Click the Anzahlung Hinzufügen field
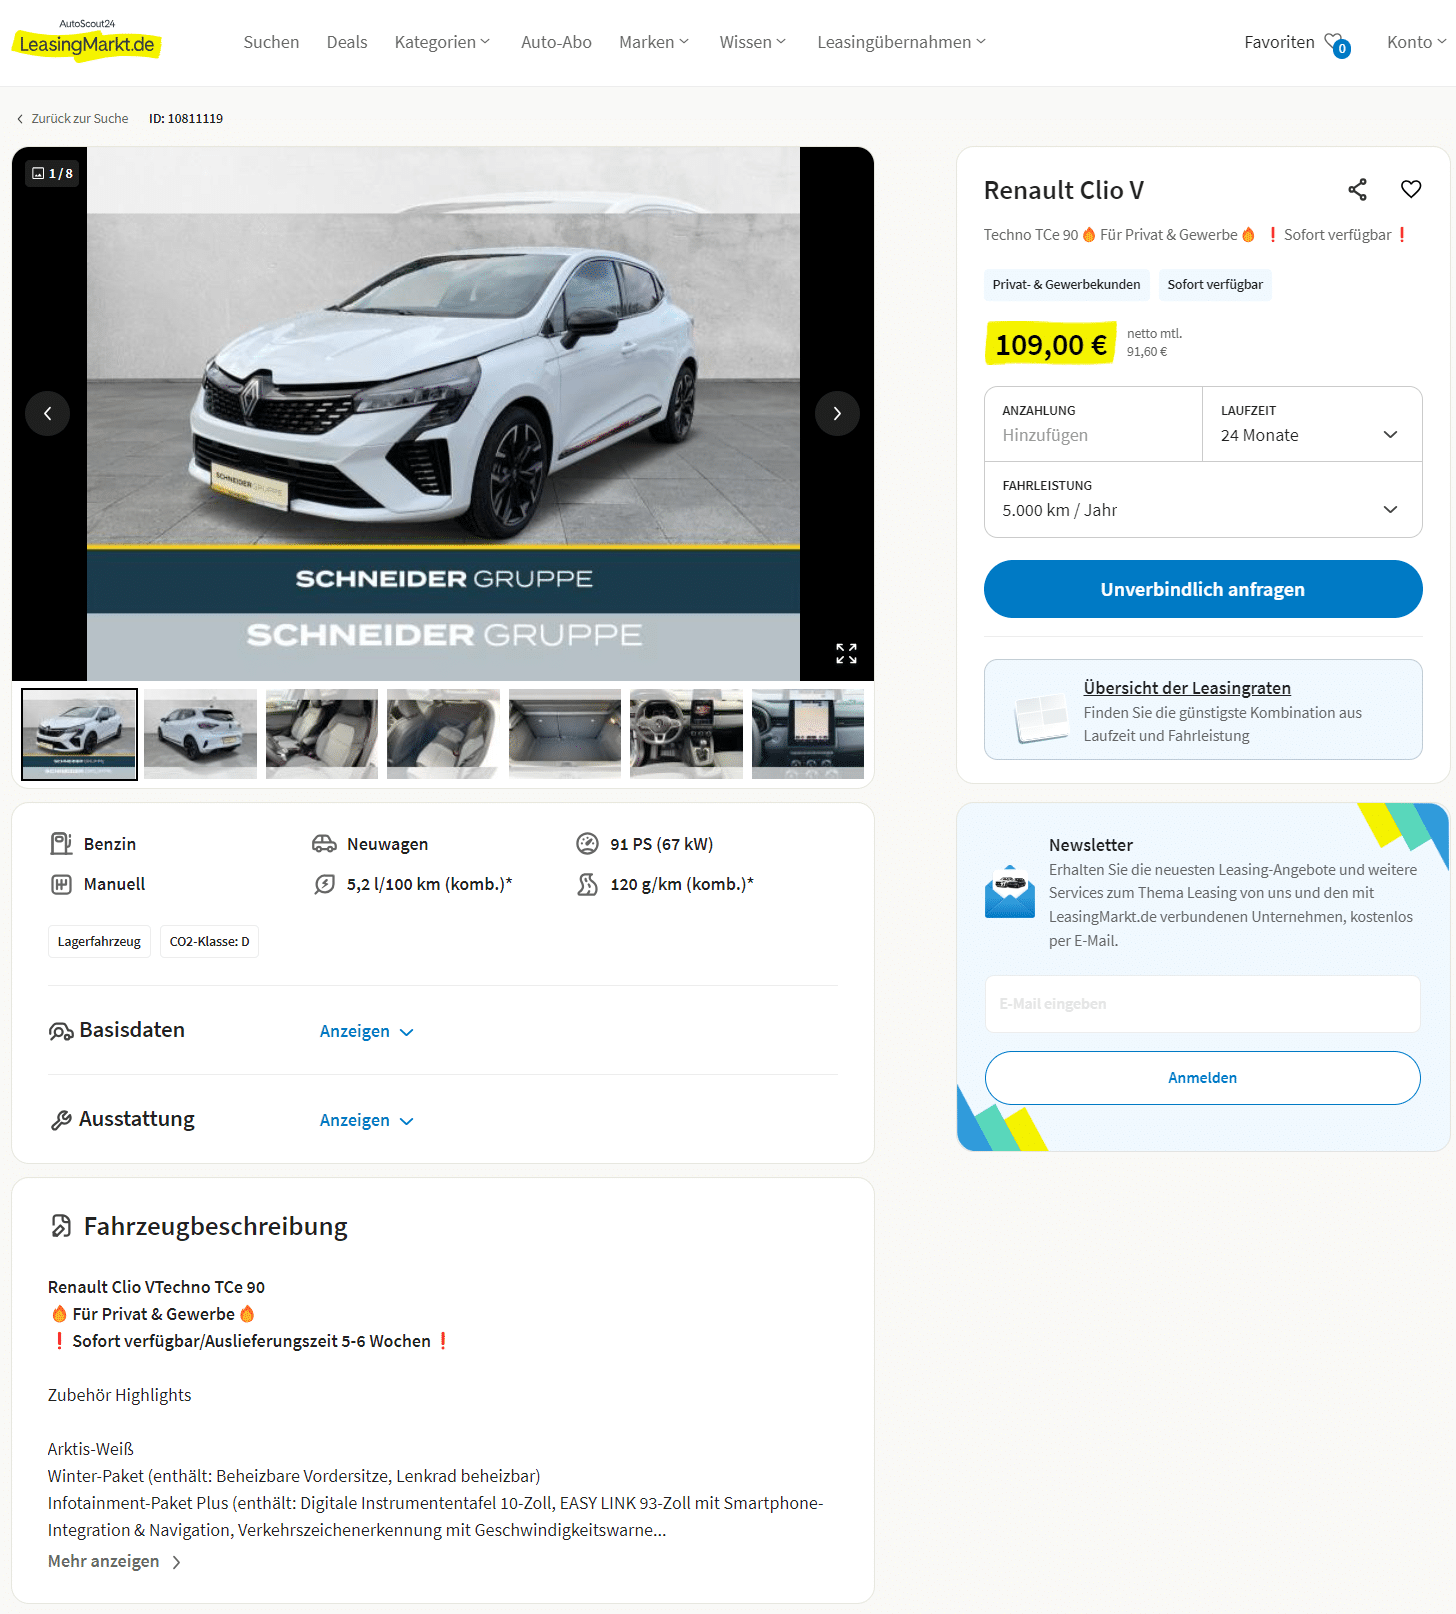1456x1614 pixels. tap(1093, 424)
